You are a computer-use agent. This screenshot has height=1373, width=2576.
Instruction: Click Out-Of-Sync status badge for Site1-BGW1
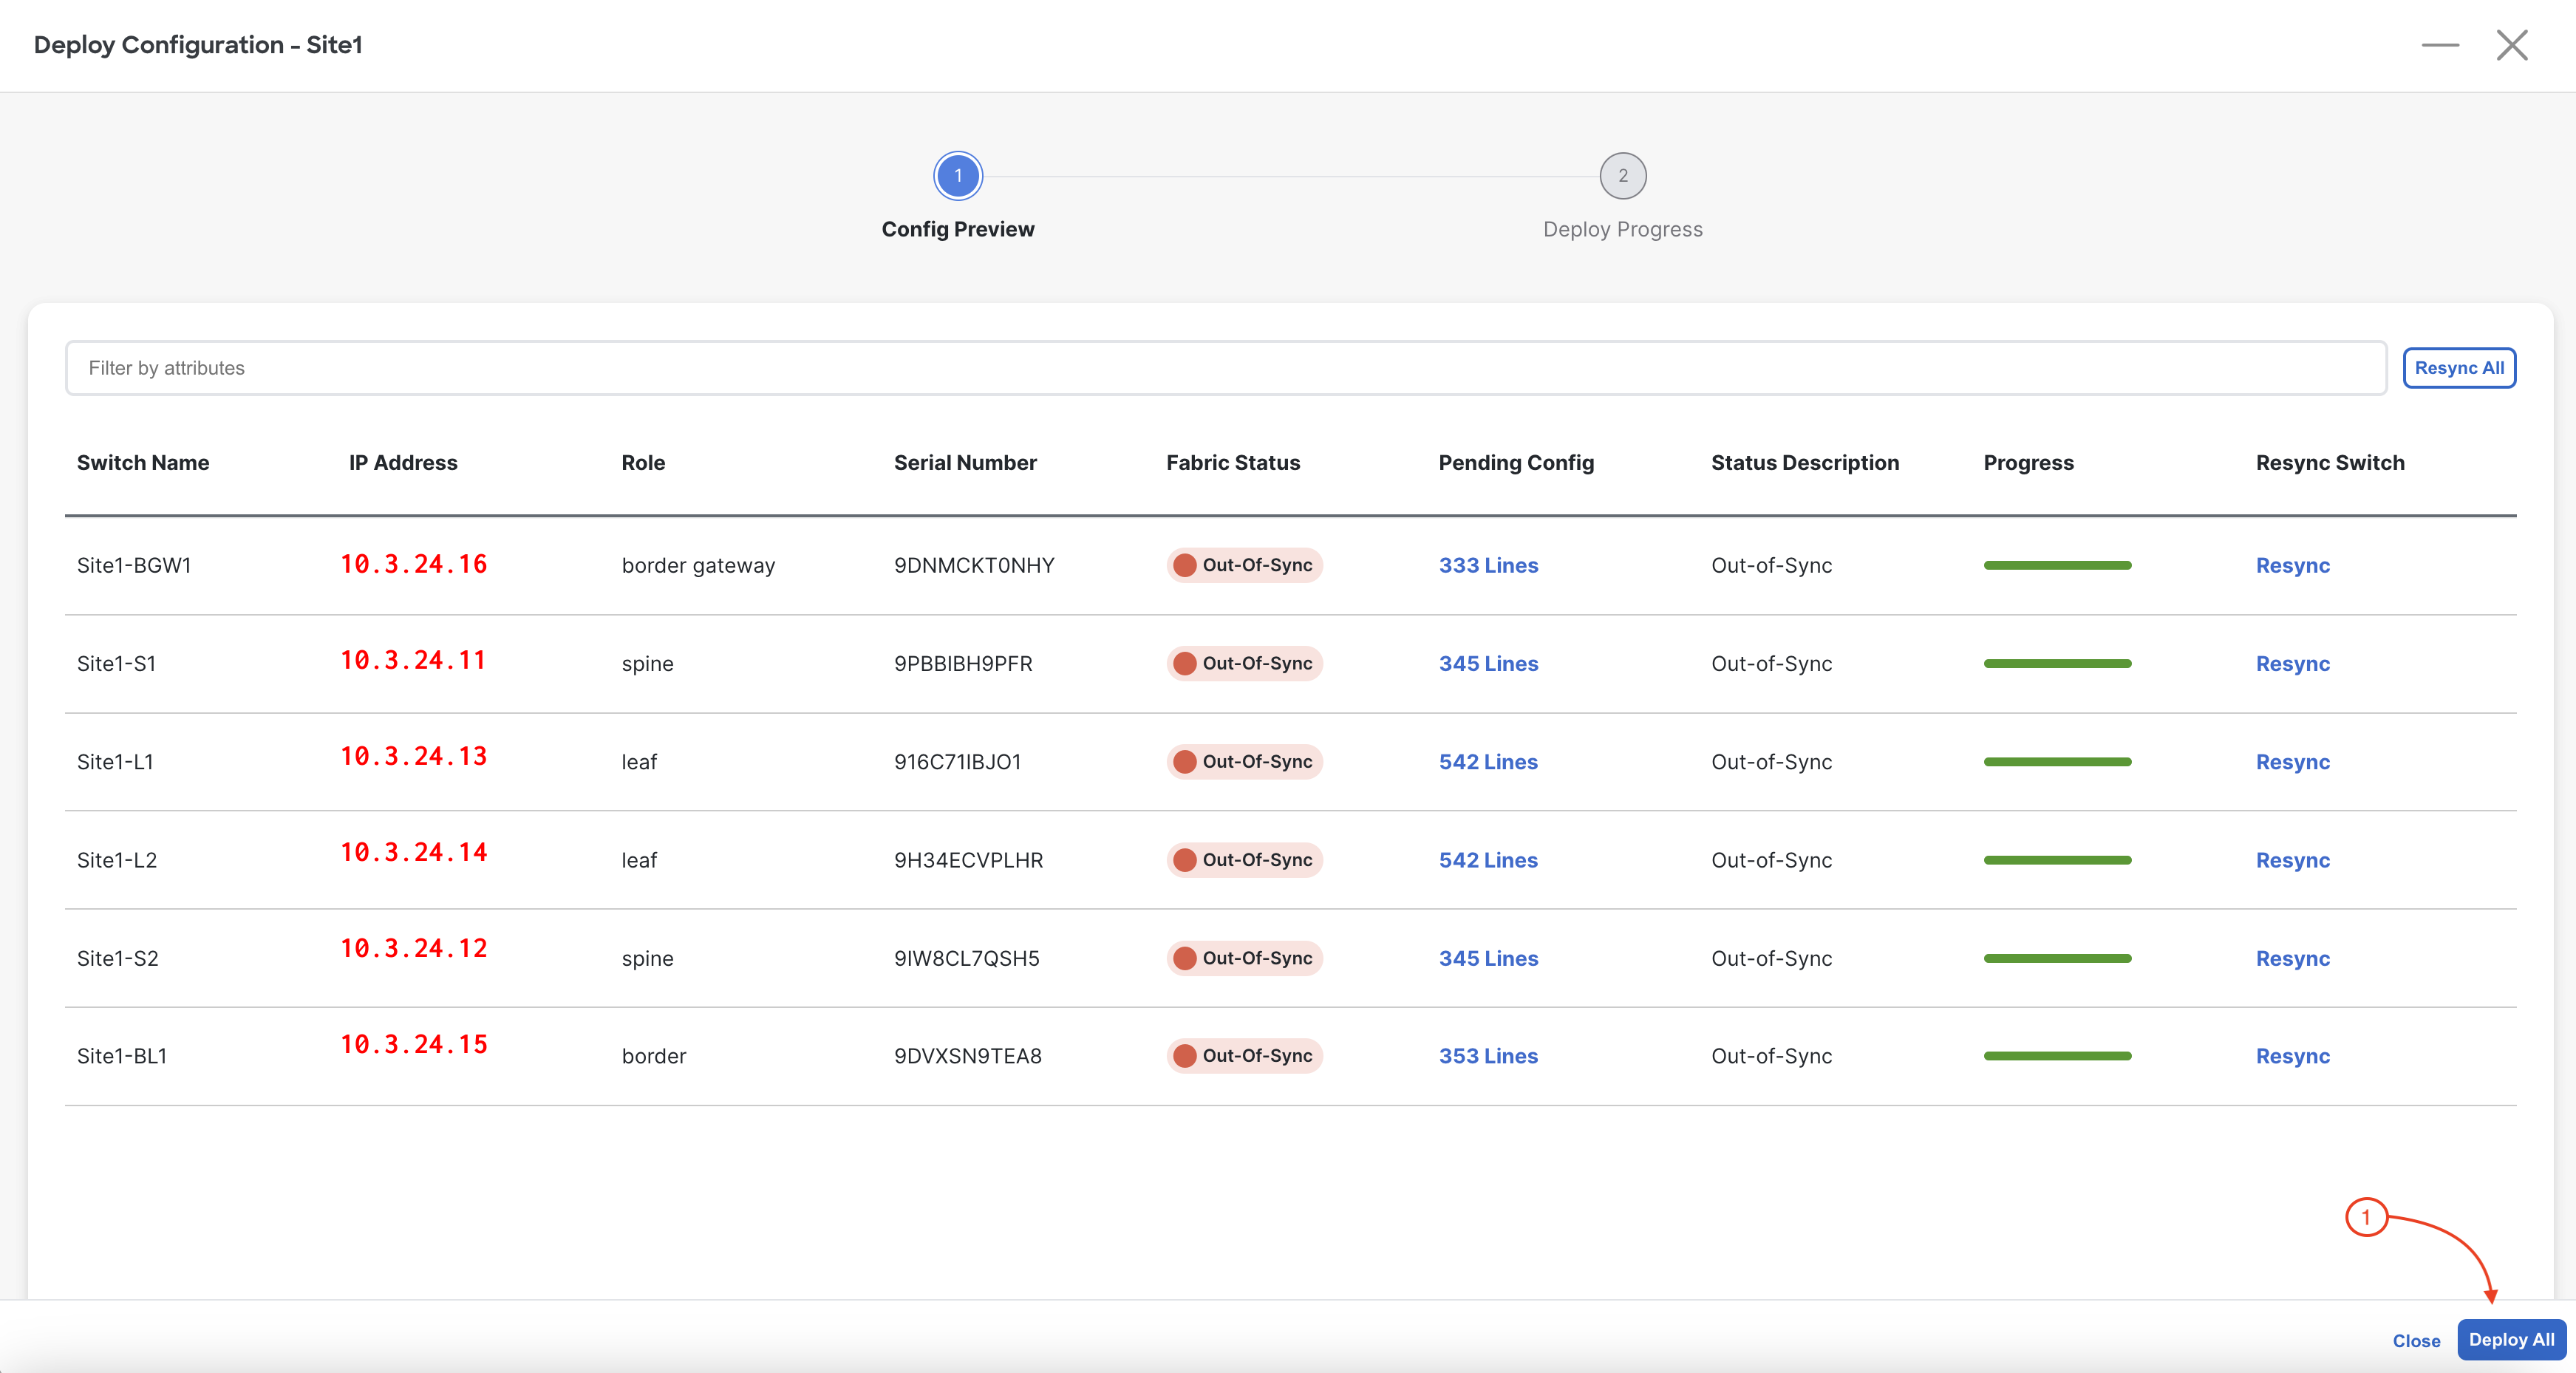[1244, 565]
